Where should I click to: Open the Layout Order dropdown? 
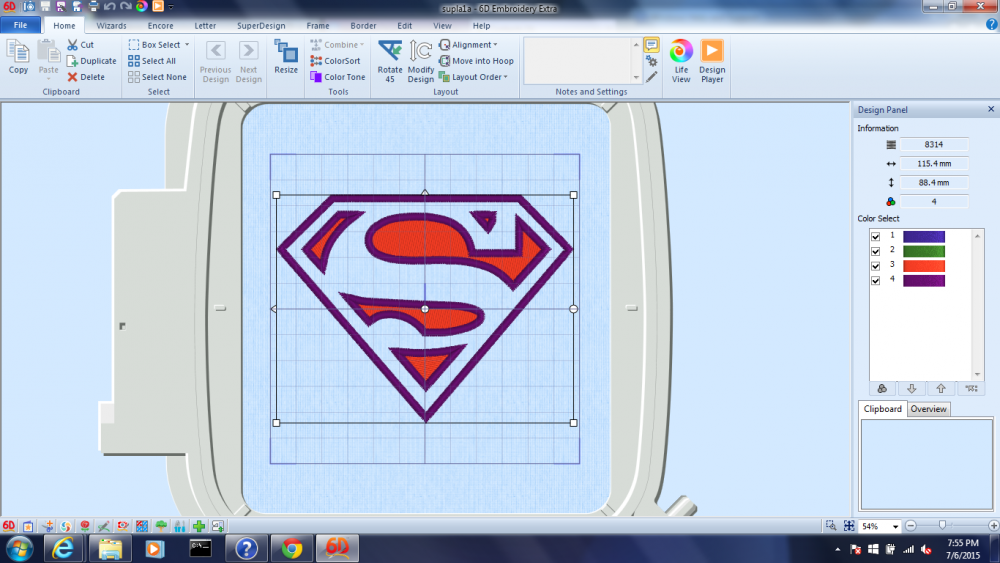[506, 77]
